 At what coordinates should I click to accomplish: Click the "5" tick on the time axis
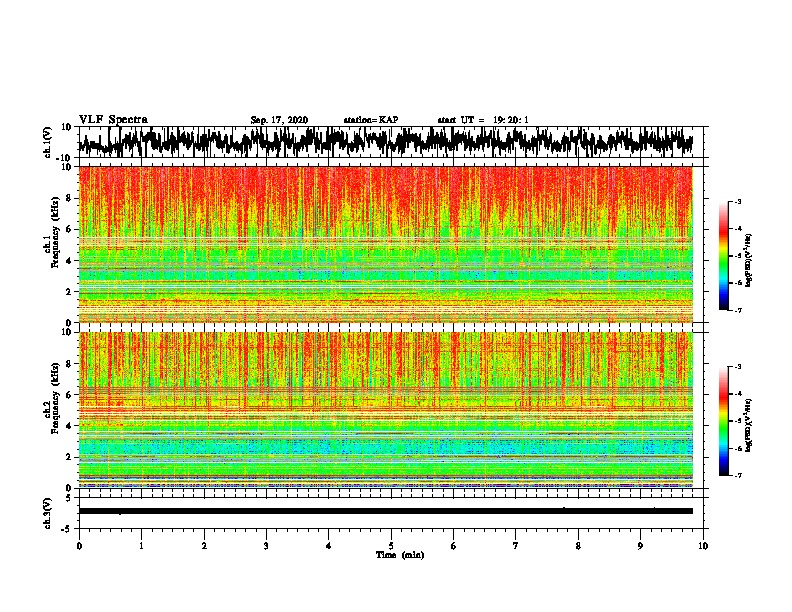point(391,546)
